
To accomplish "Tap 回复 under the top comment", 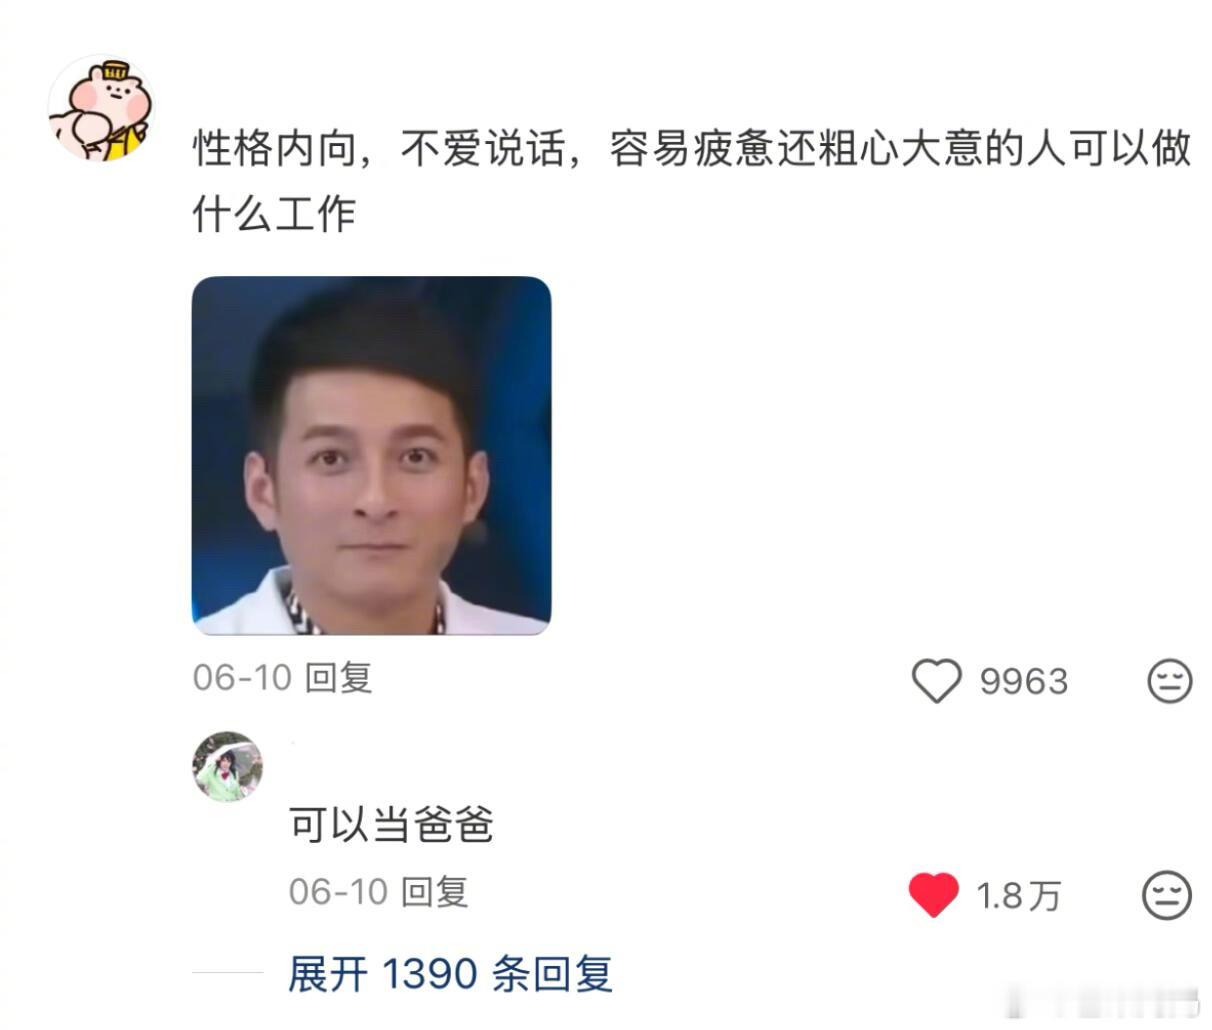I will pos(338,678).
